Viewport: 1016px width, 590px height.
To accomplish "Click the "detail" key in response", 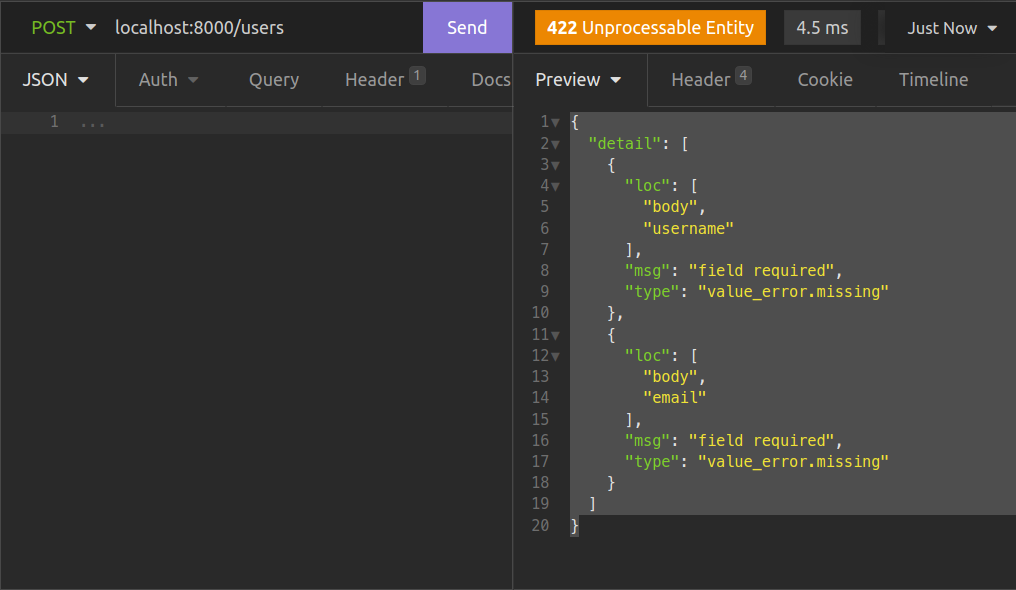I will point(624,143).
